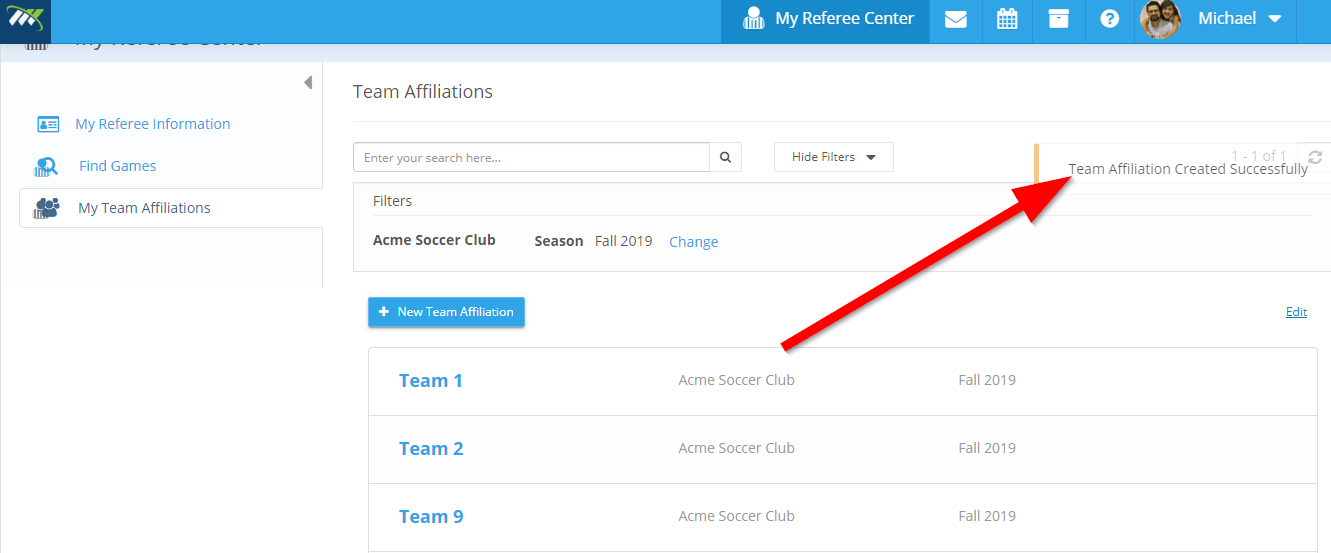Open Team 9 affiliation

point(431,517)
